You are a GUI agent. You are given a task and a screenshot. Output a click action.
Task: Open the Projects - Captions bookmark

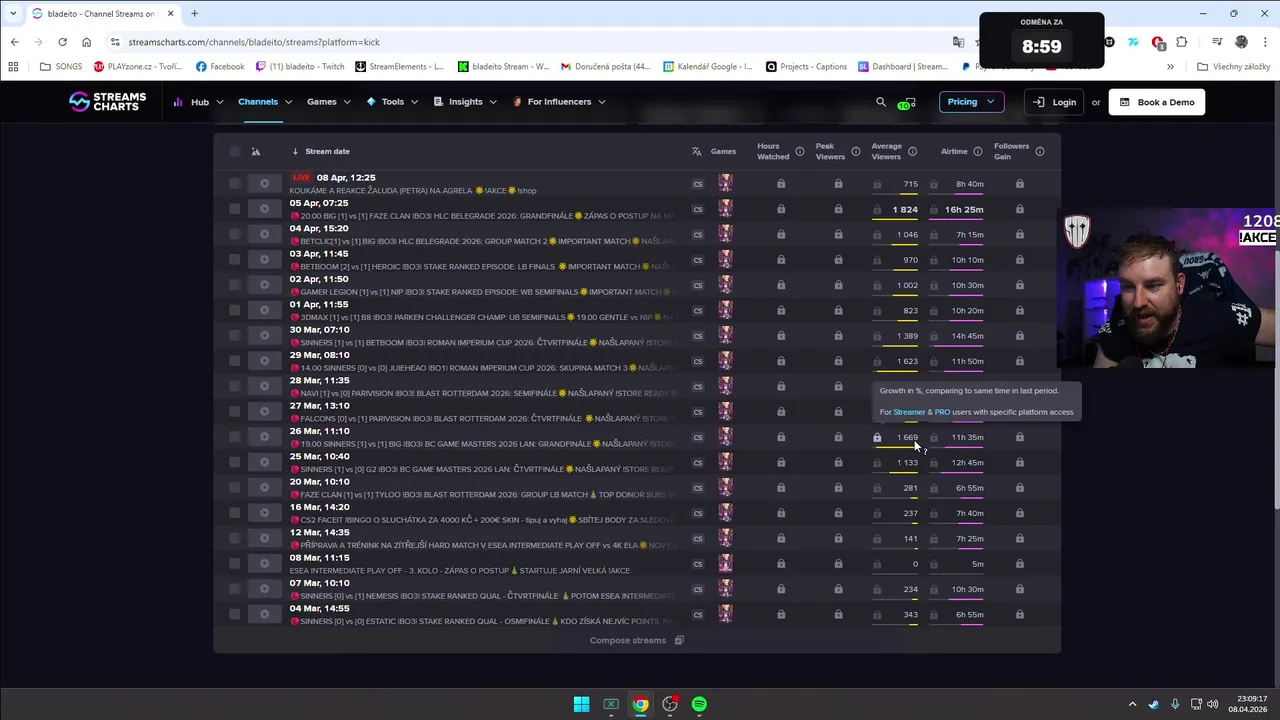pyautogui.click(x=806, y=67)
